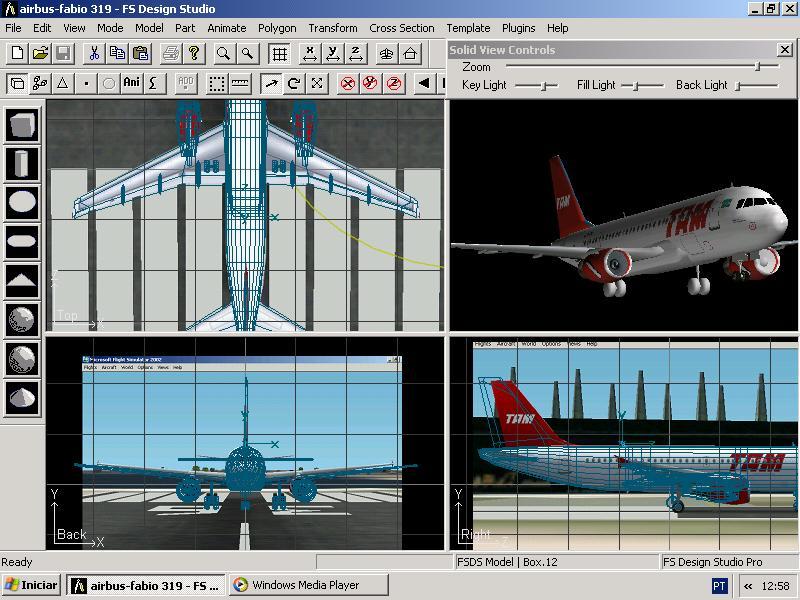
Task: Close the Solid View Controls panel
Action: pos(784,49)
